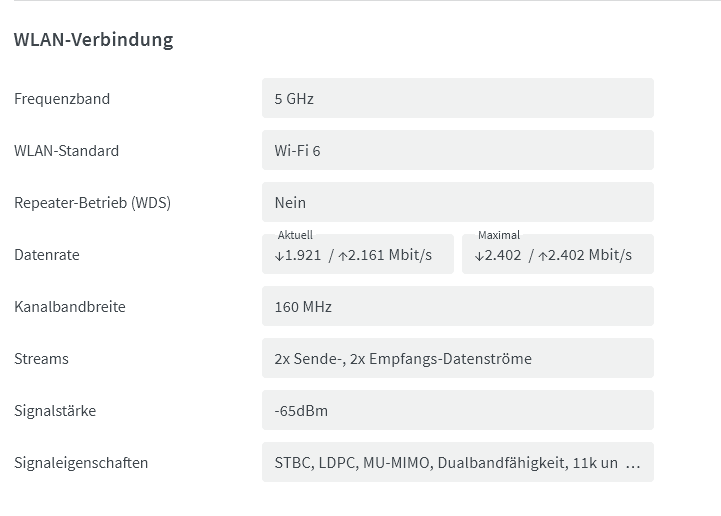Click the upload arrow in the Aktuell data rate
The image size is (721, 516).
(x=343, y=256)
